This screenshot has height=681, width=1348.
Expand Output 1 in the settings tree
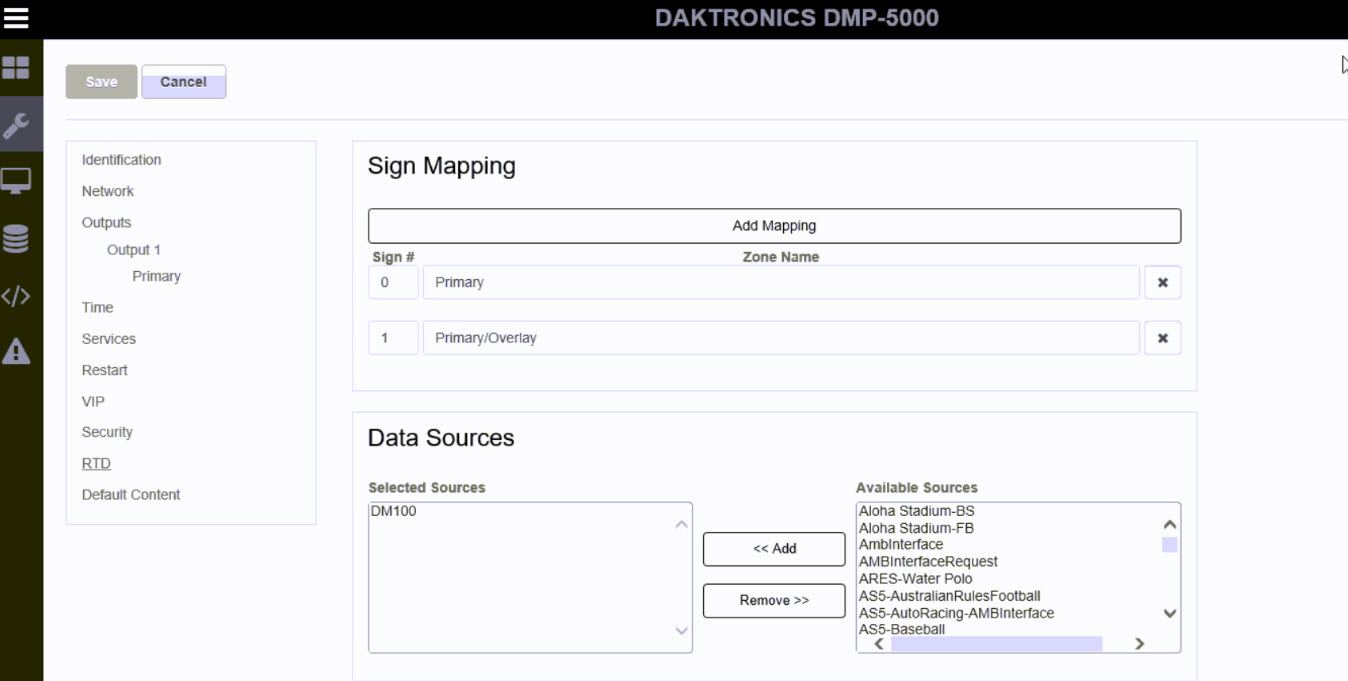pyautogui.click(x=134, y=250)
